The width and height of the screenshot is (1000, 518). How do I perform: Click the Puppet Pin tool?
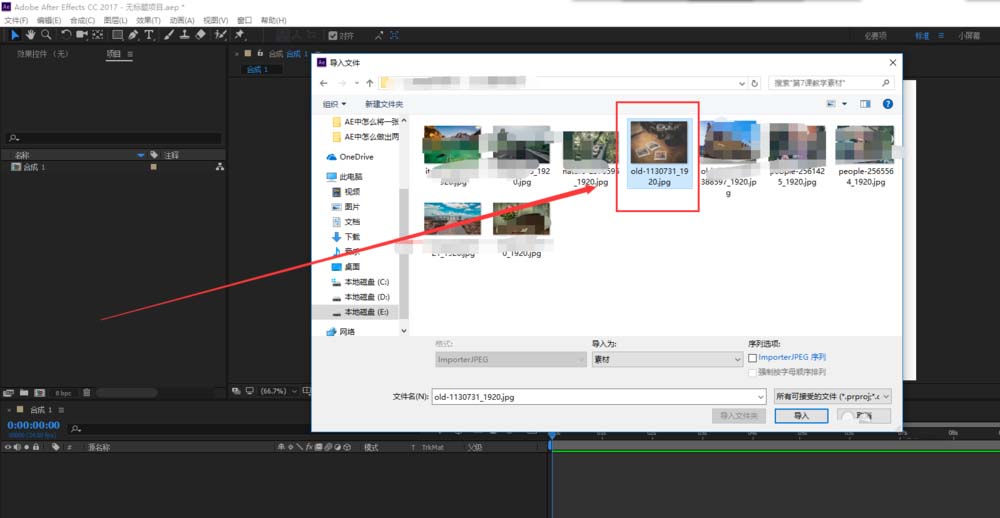[240, 34]
